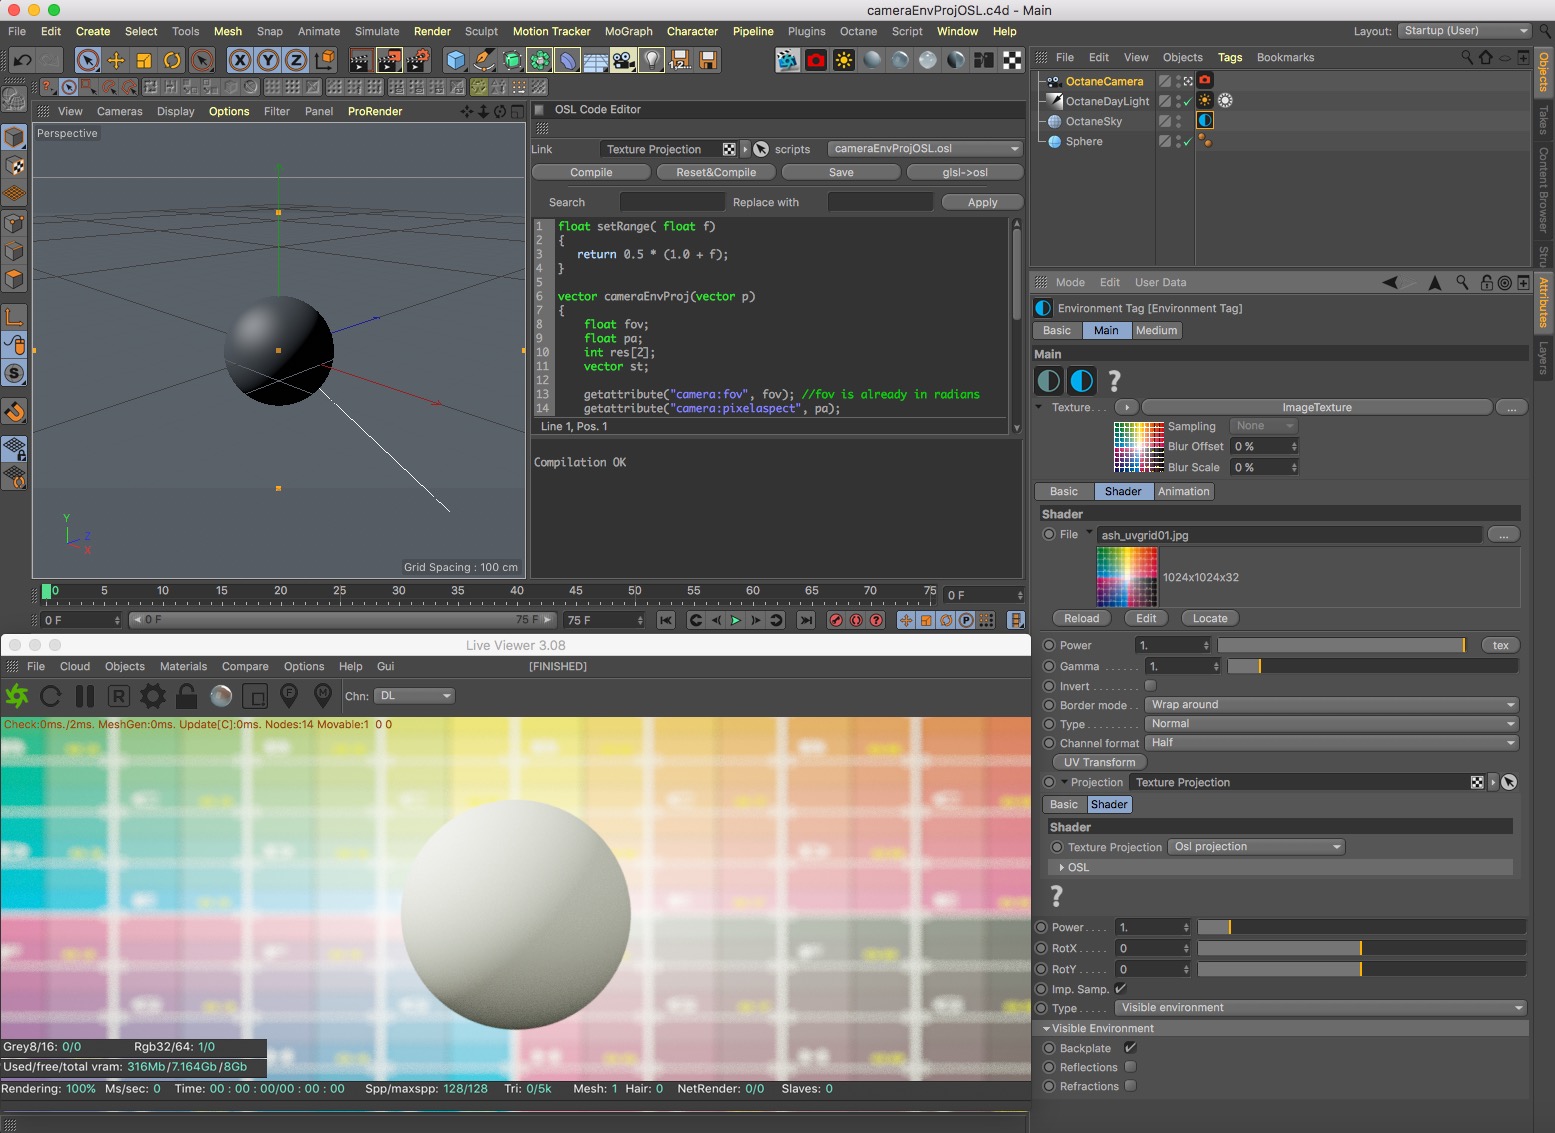This screenshot has width=1555, height=1133.
Task: Enable the Reflections checkbox
Action: coord(1130,1067)
